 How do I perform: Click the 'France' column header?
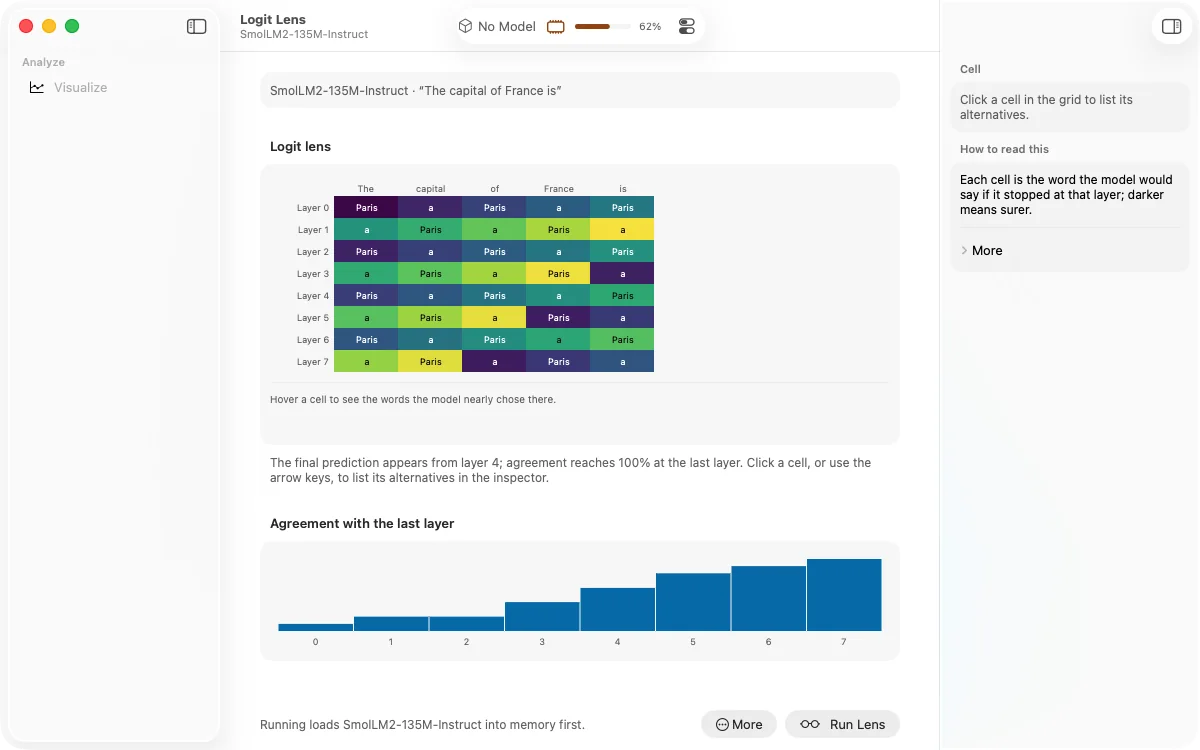(x=559, y=188)
